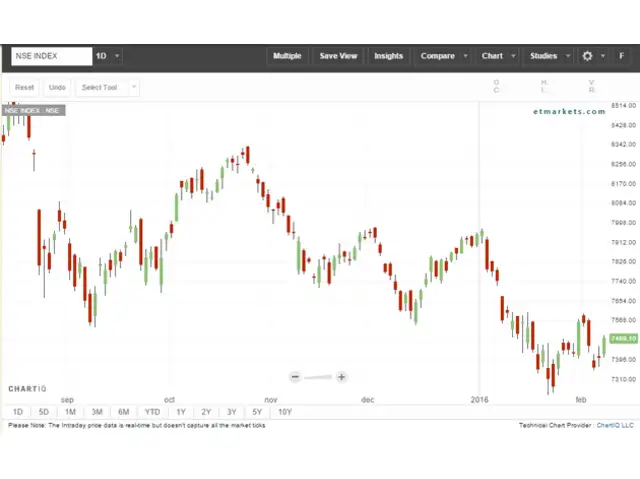Click the zoom in plus icon

coord(342,377)
